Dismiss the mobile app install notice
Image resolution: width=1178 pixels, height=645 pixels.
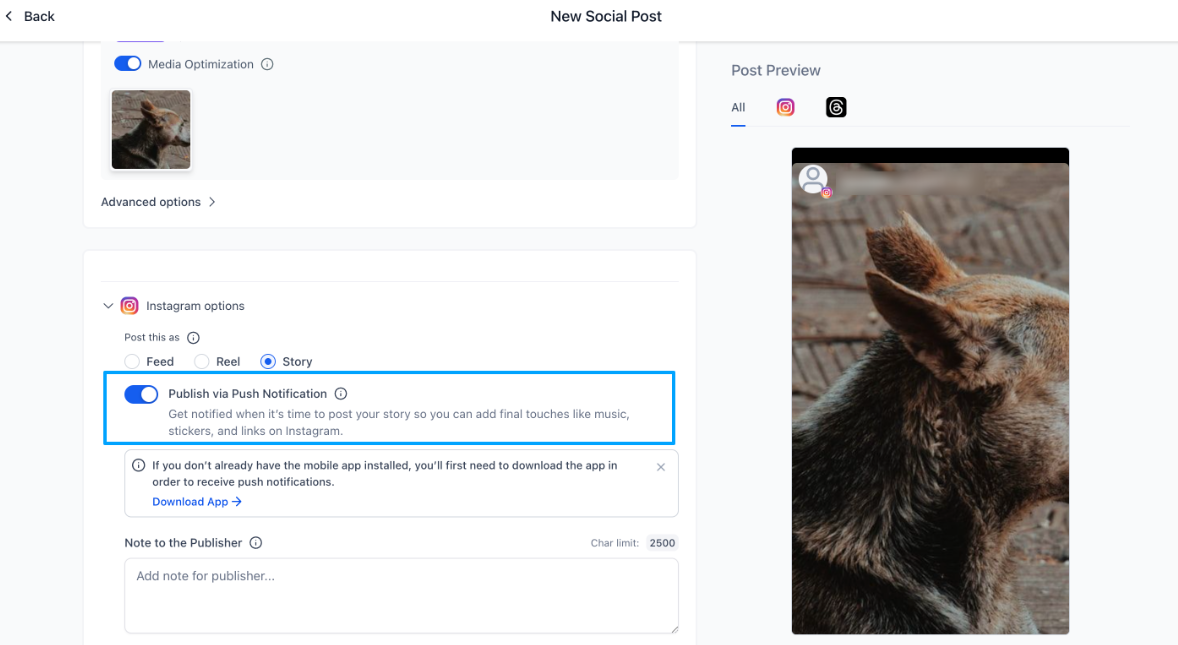pyautogui.click(x=661, y=467)
